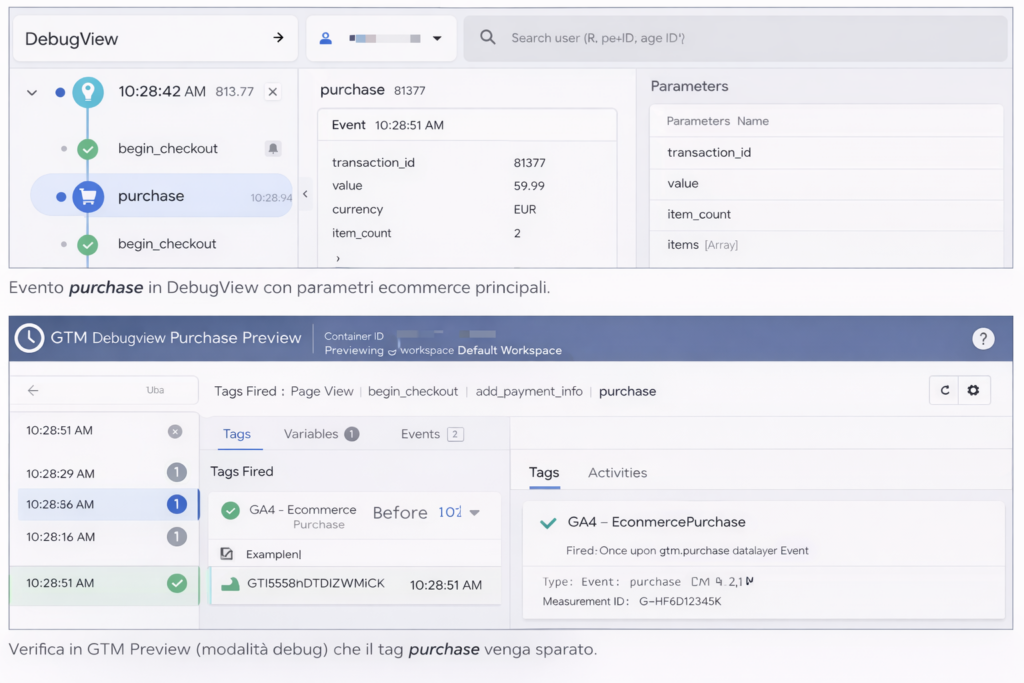Viewport: 1024px width, 683px height.
Task: Collapse the 10:28:42 AM timeline group
Action: 31,92
